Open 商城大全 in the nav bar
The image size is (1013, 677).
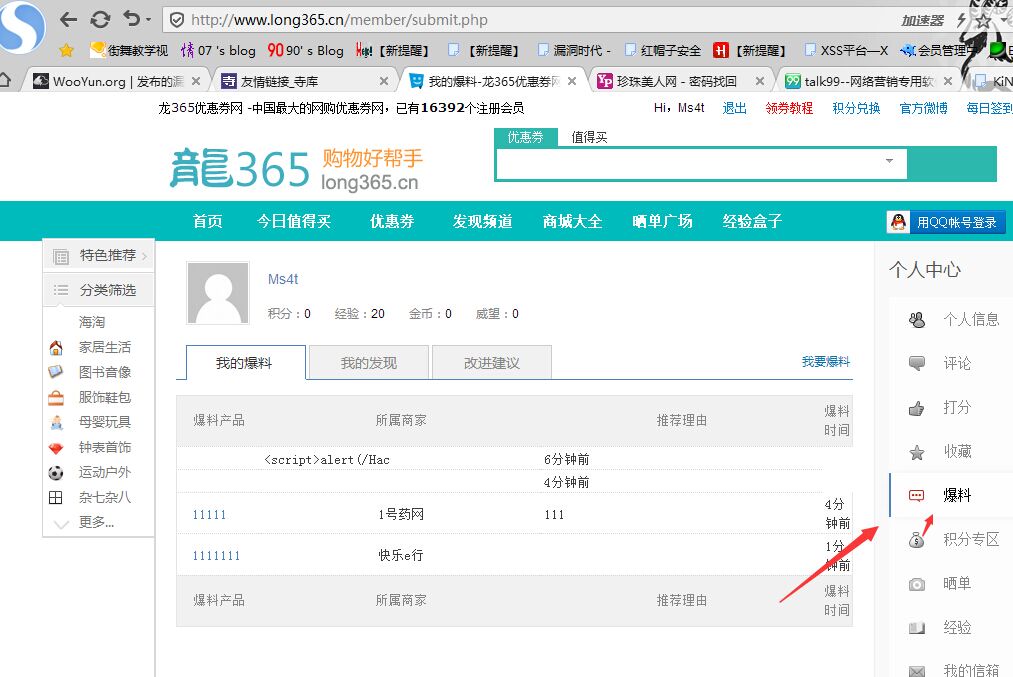click(x=572, y=222)
